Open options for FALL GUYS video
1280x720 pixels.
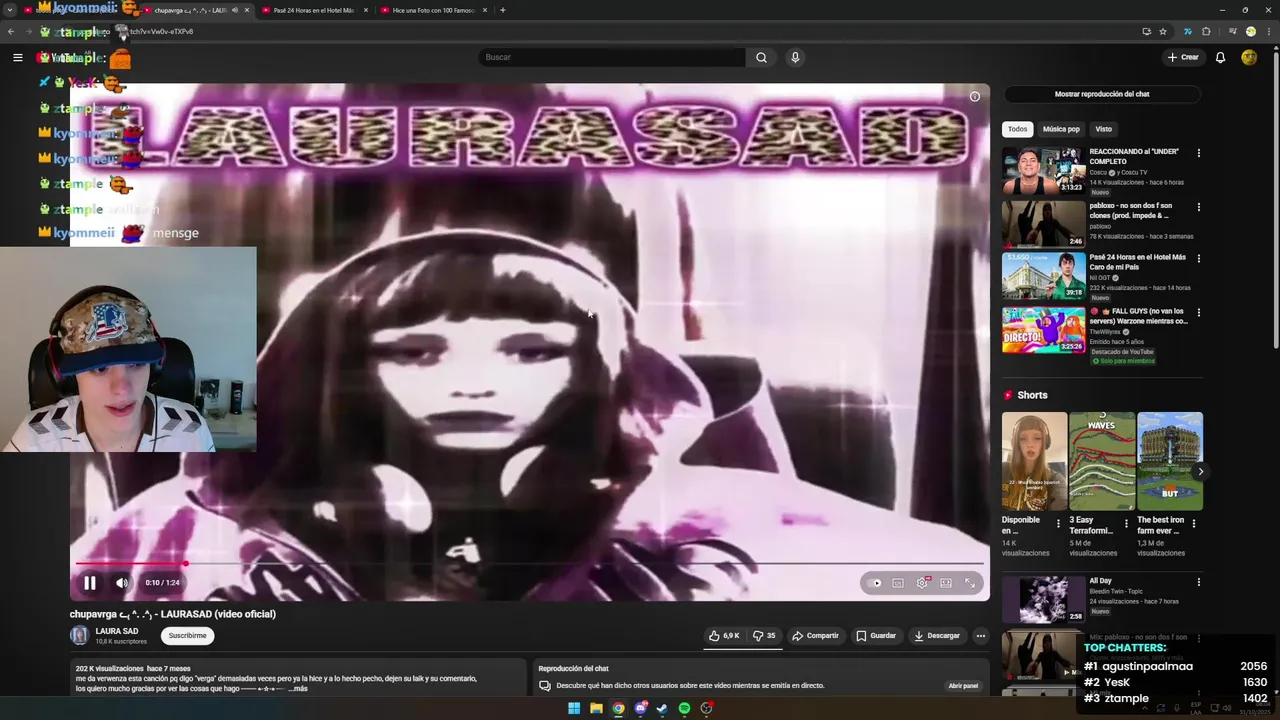click(x=1198, y=312)
